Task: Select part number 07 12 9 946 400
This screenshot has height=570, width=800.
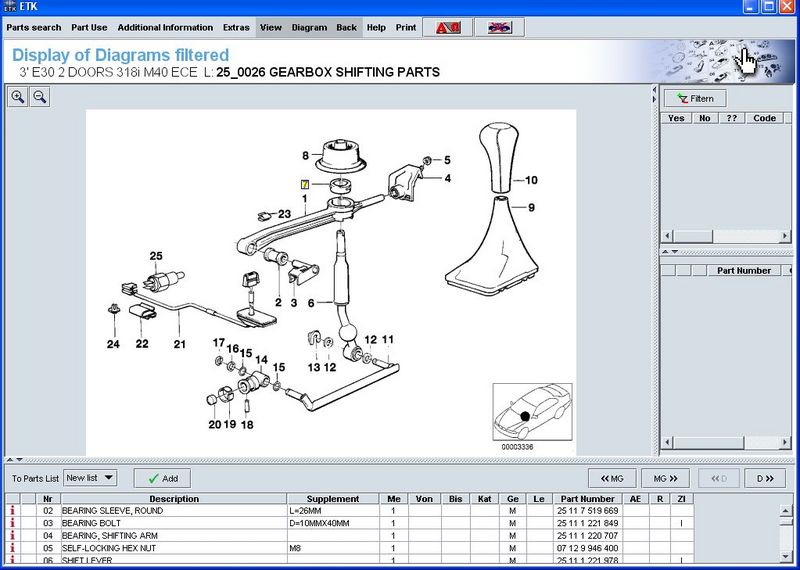Action: pos(587,548)
